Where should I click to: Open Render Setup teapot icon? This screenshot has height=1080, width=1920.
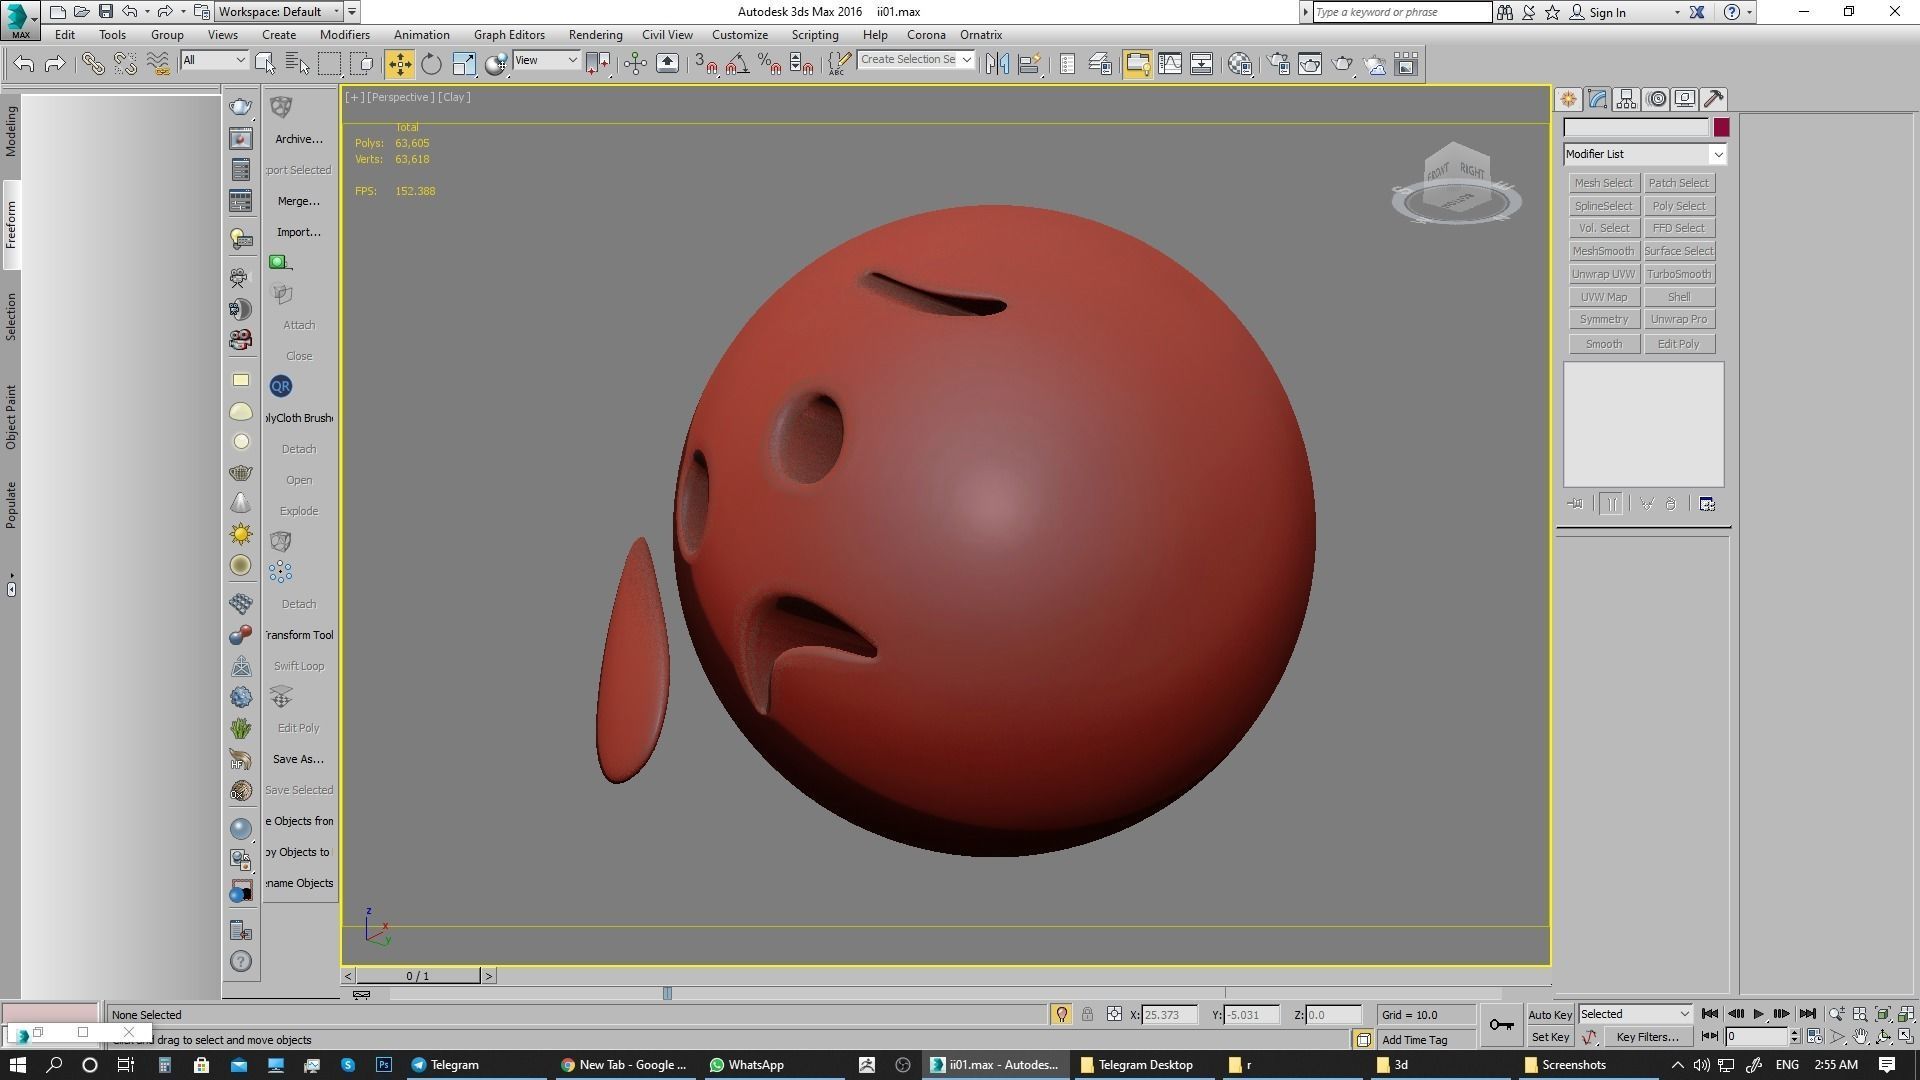tap(1278, 64)
